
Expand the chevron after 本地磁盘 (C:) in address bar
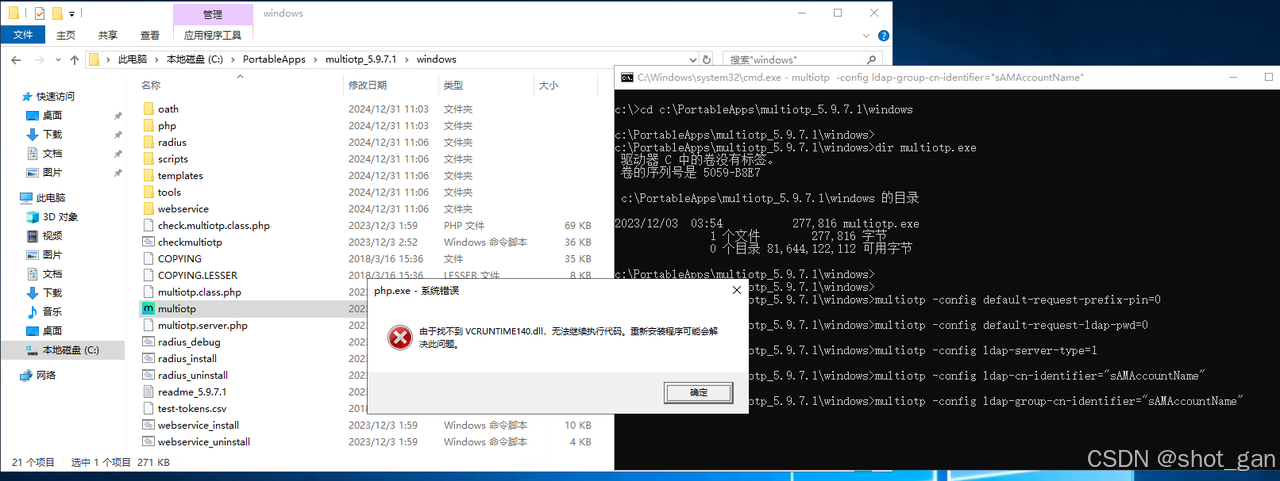pos(233,59)
